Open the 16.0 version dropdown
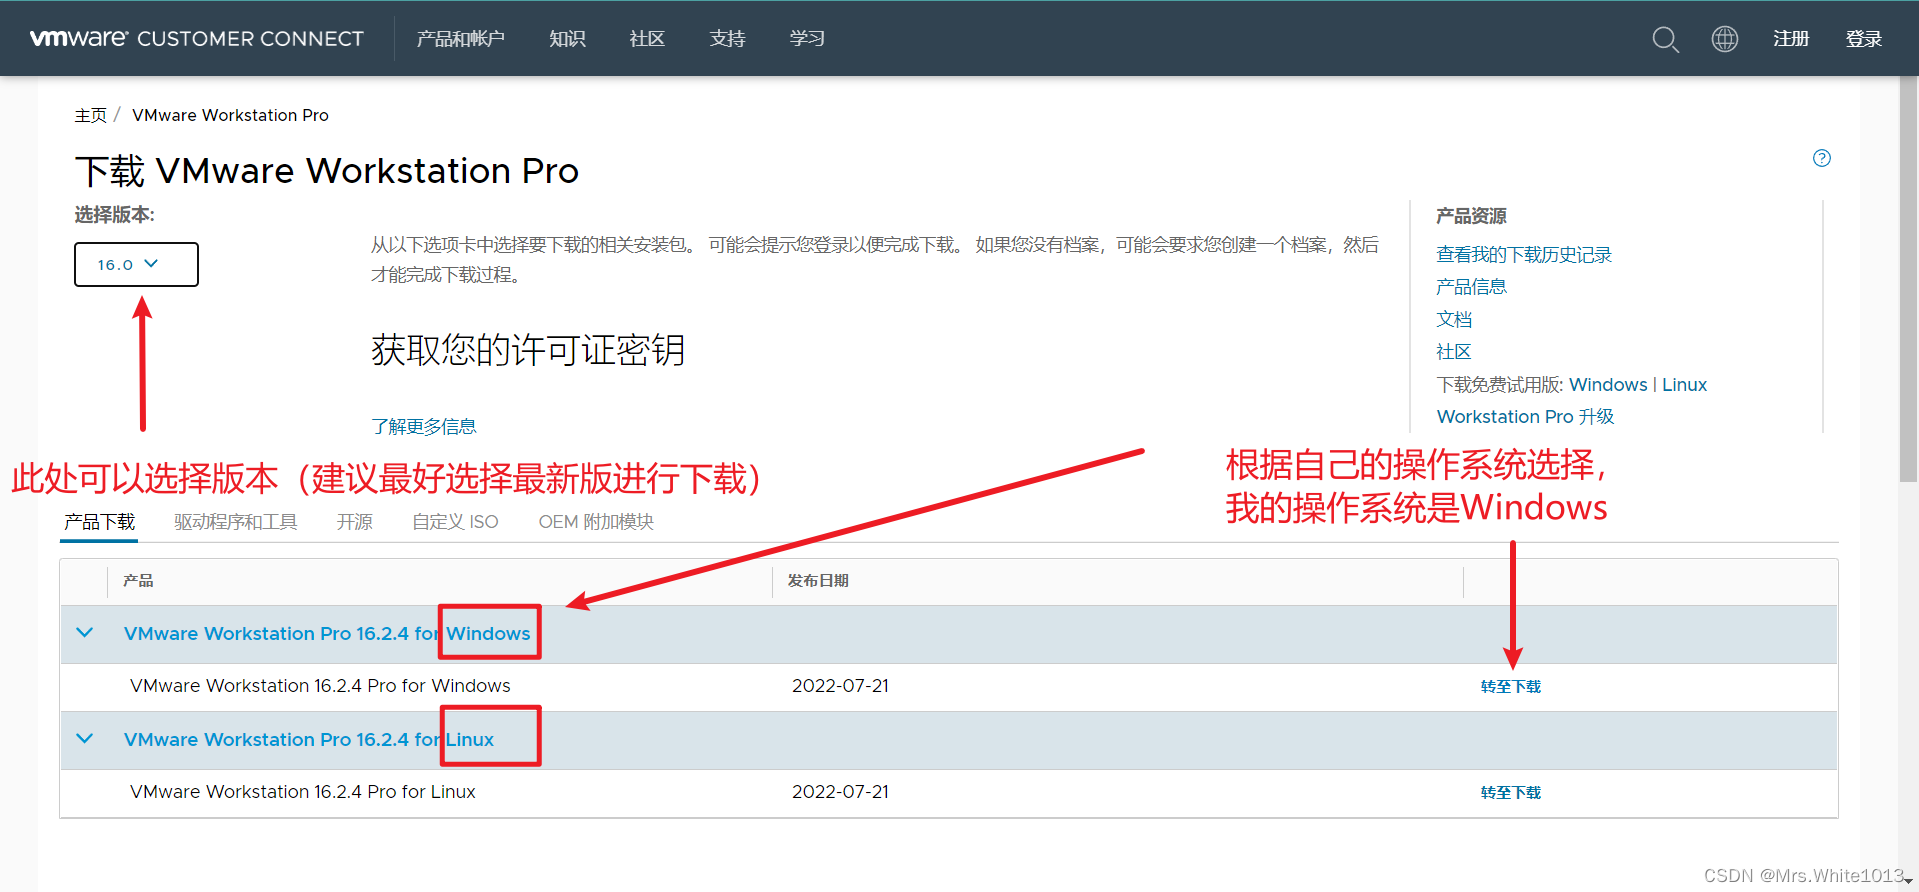The width and height of the screenshot is (1919, 892). click(x=136, y=264)
